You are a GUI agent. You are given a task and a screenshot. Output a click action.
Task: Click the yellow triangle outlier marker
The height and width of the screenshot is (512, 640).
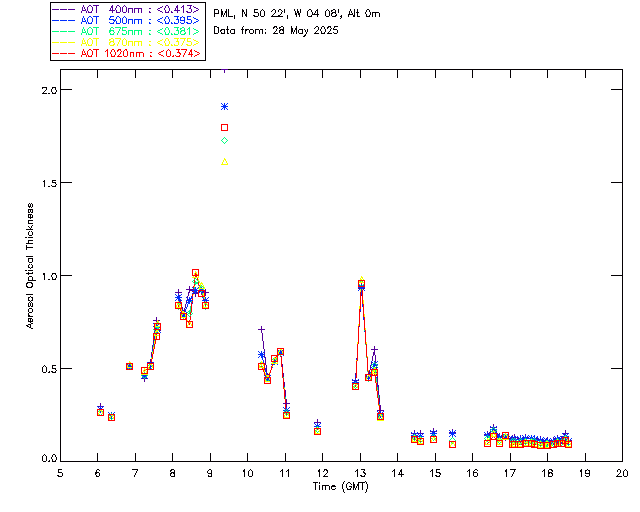(224, 162)
